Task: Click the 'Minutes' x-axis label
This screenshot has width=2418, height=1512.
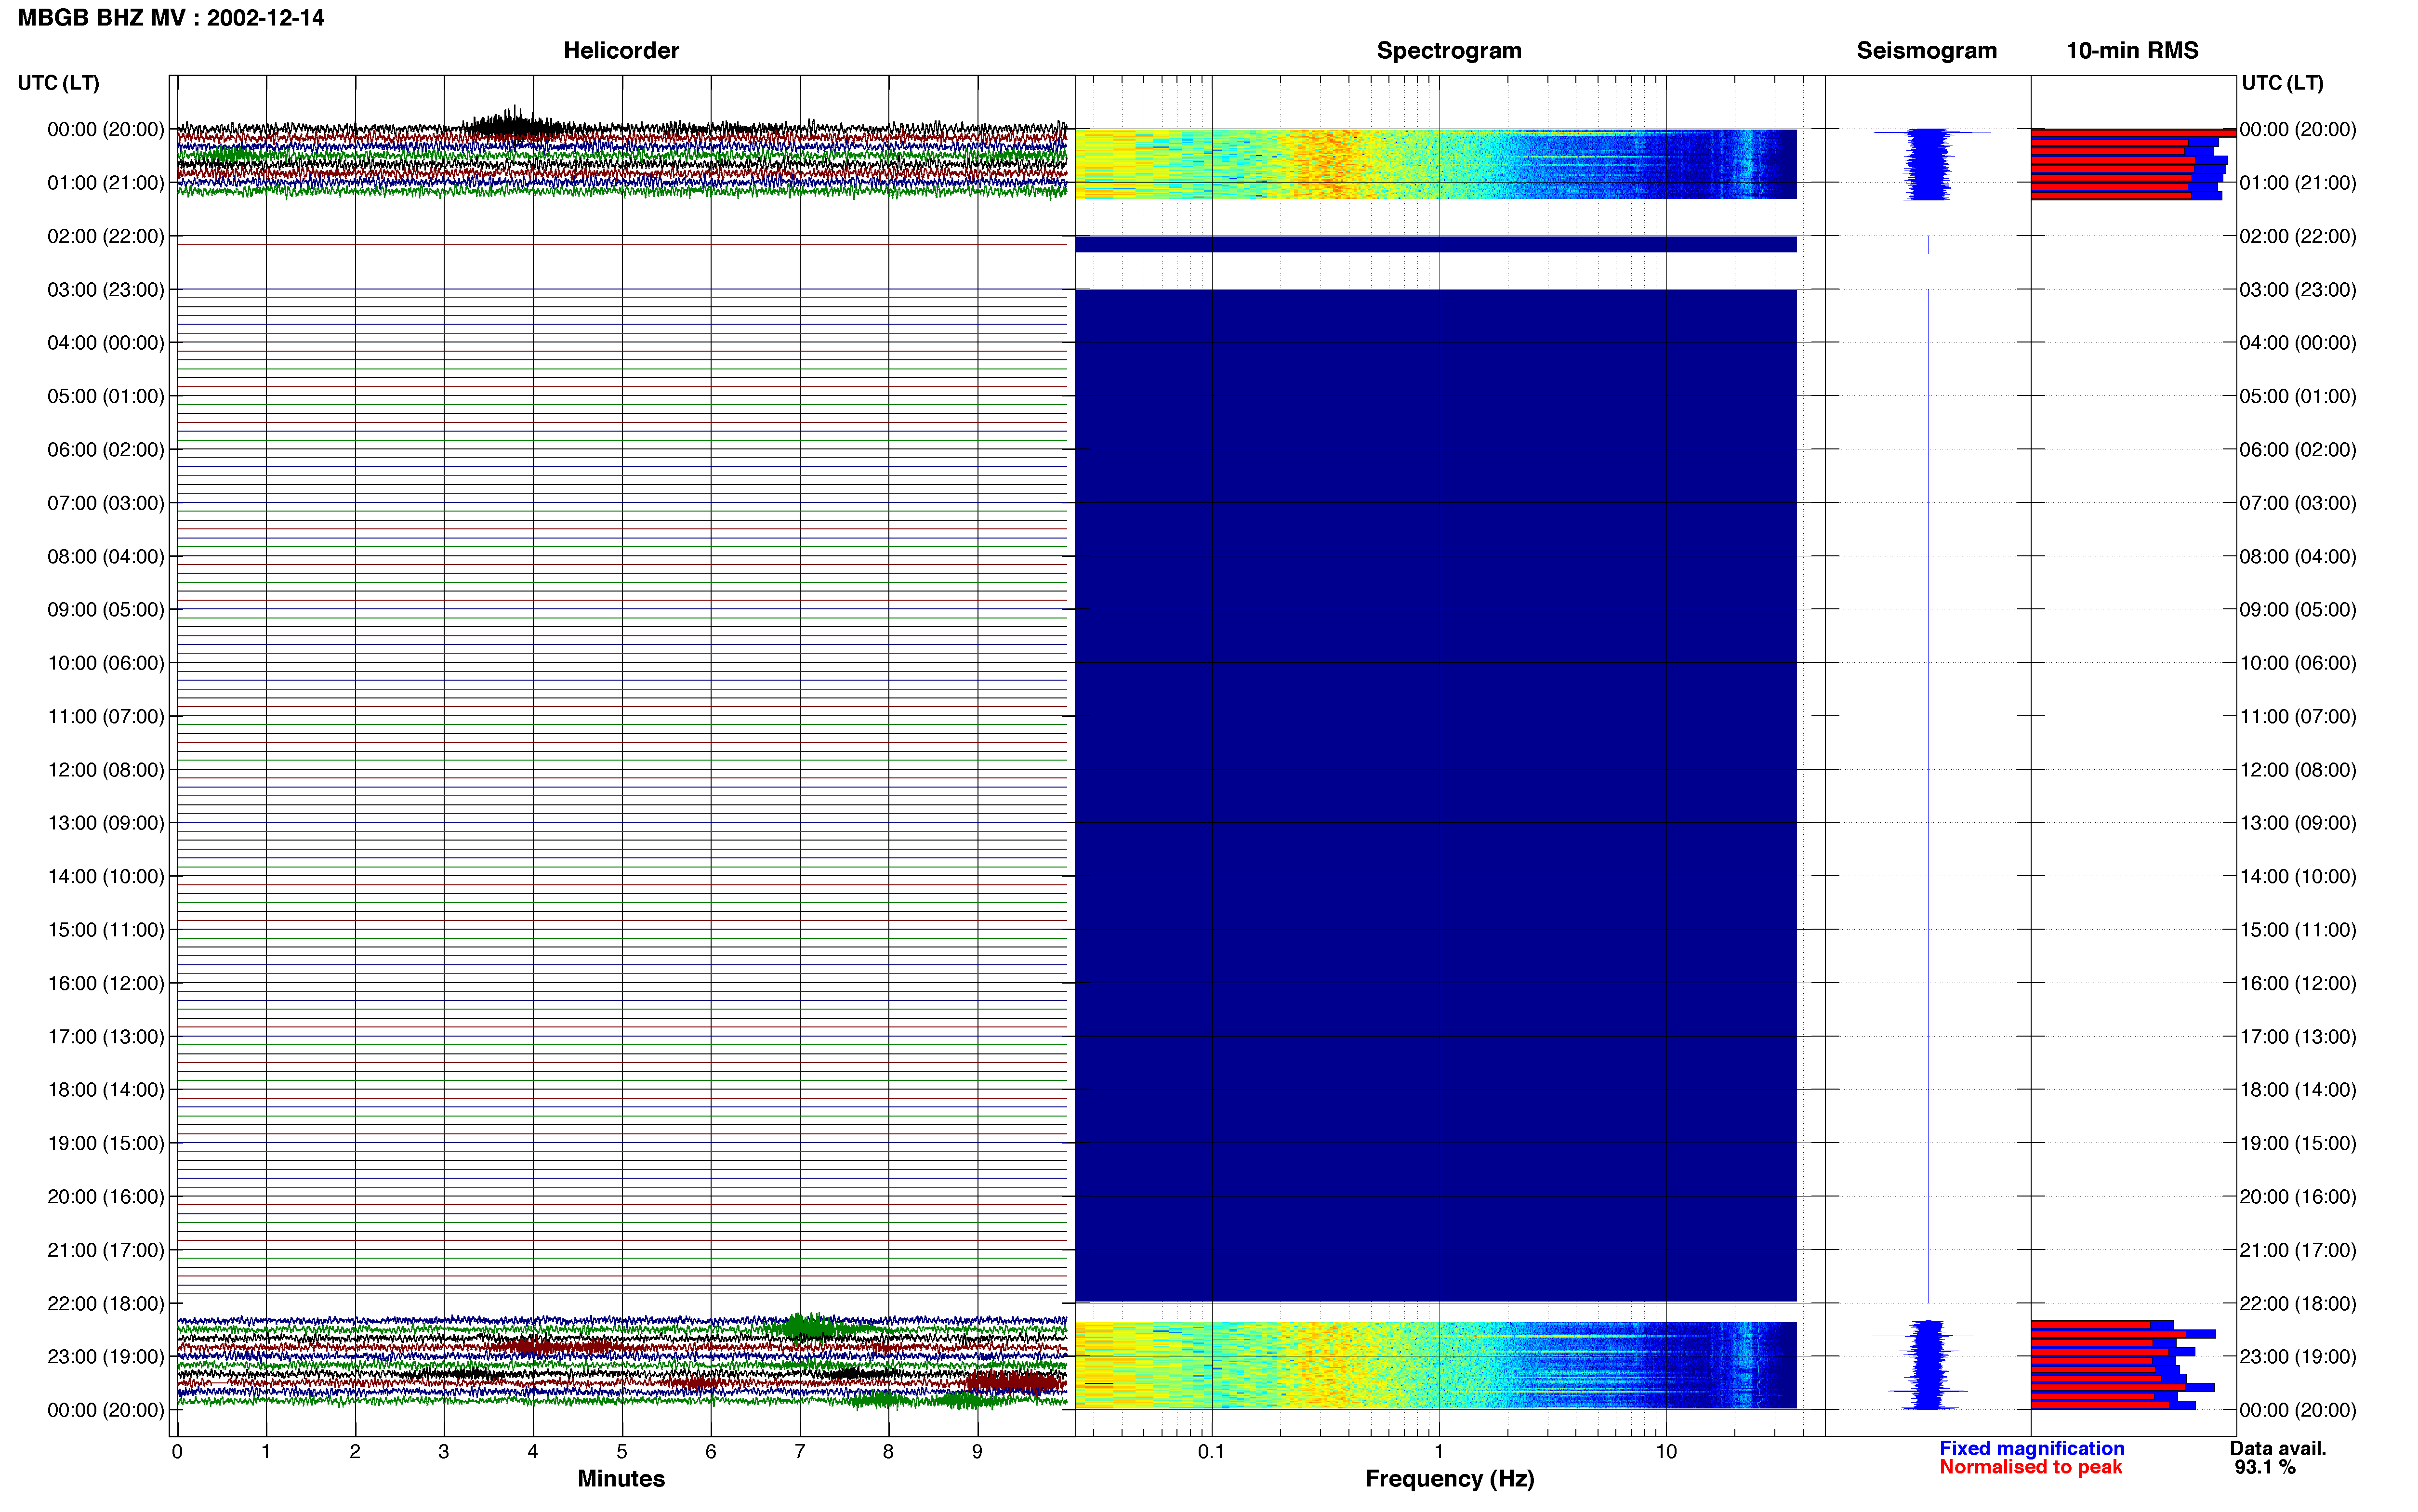Action: 621,1478
